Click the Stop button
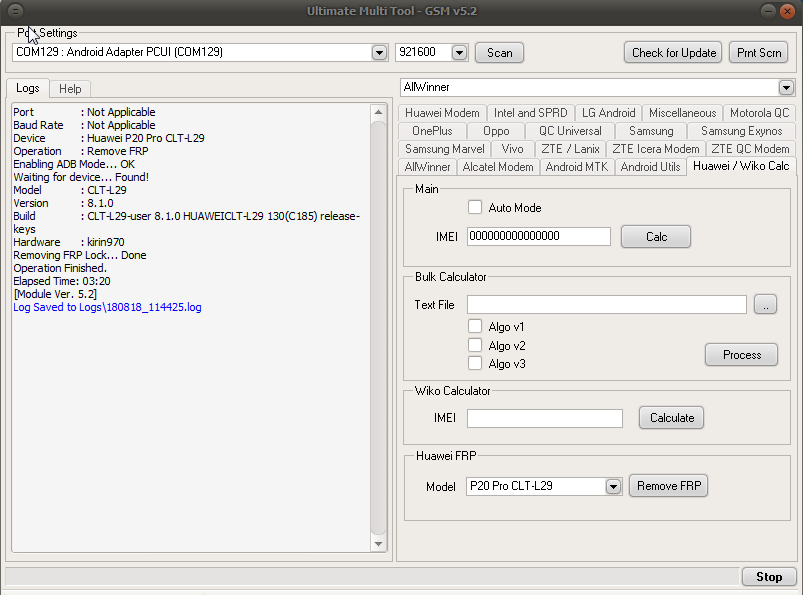Viewport: 803px width, 595px height. [x=769, y=577]
